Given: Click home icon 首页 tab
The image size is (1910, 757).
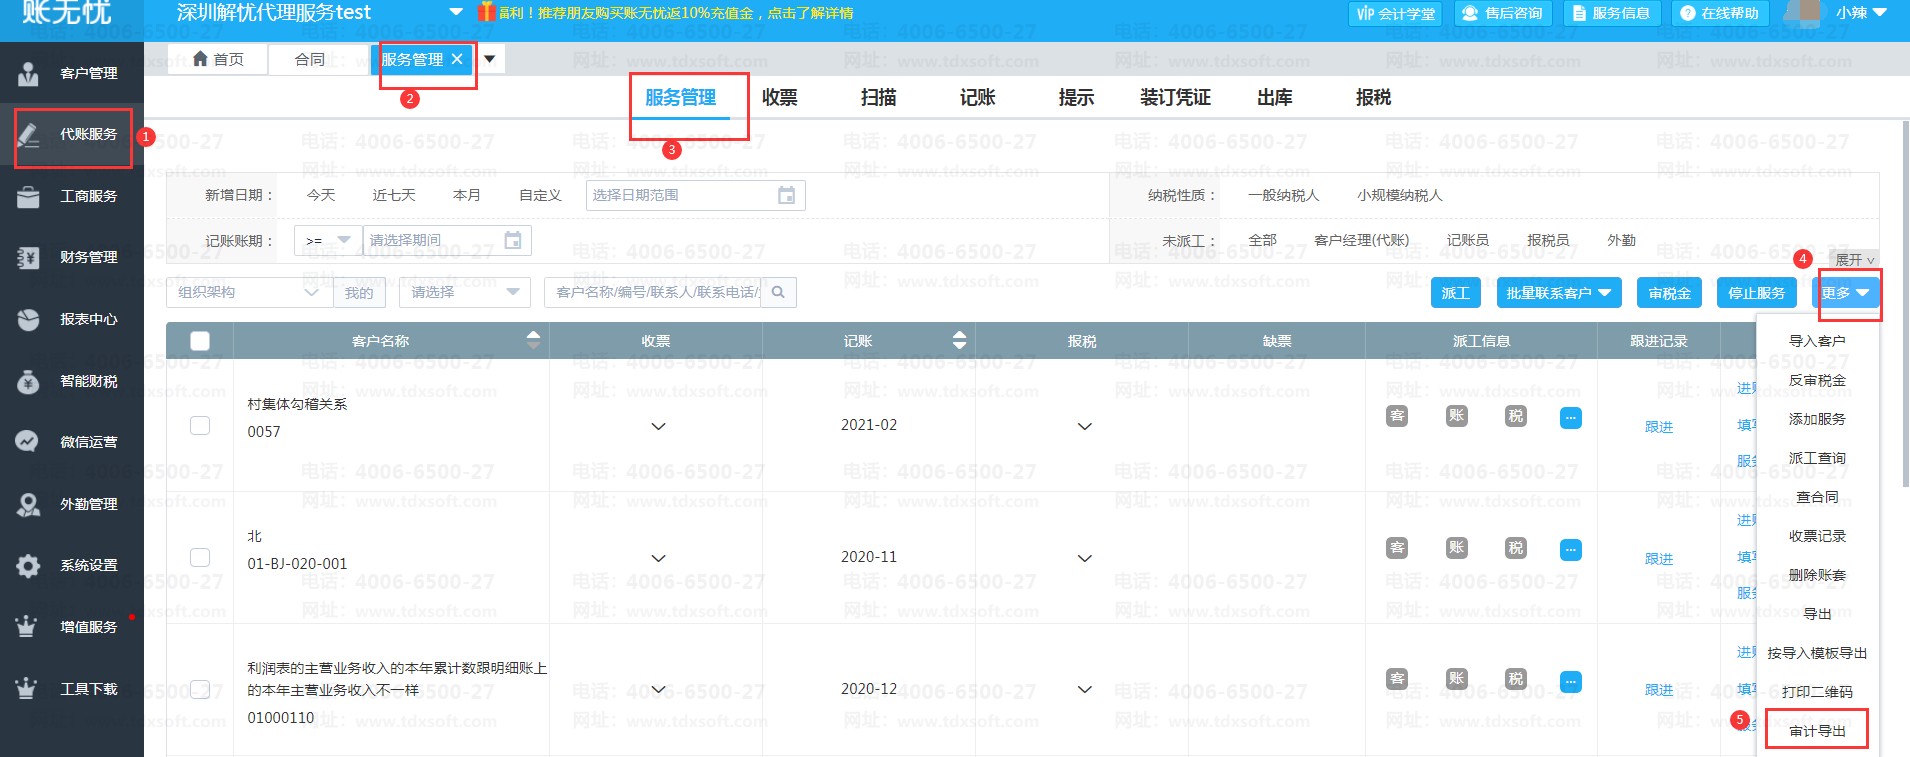Looking at the screenshot, I should tap(218, 59).
